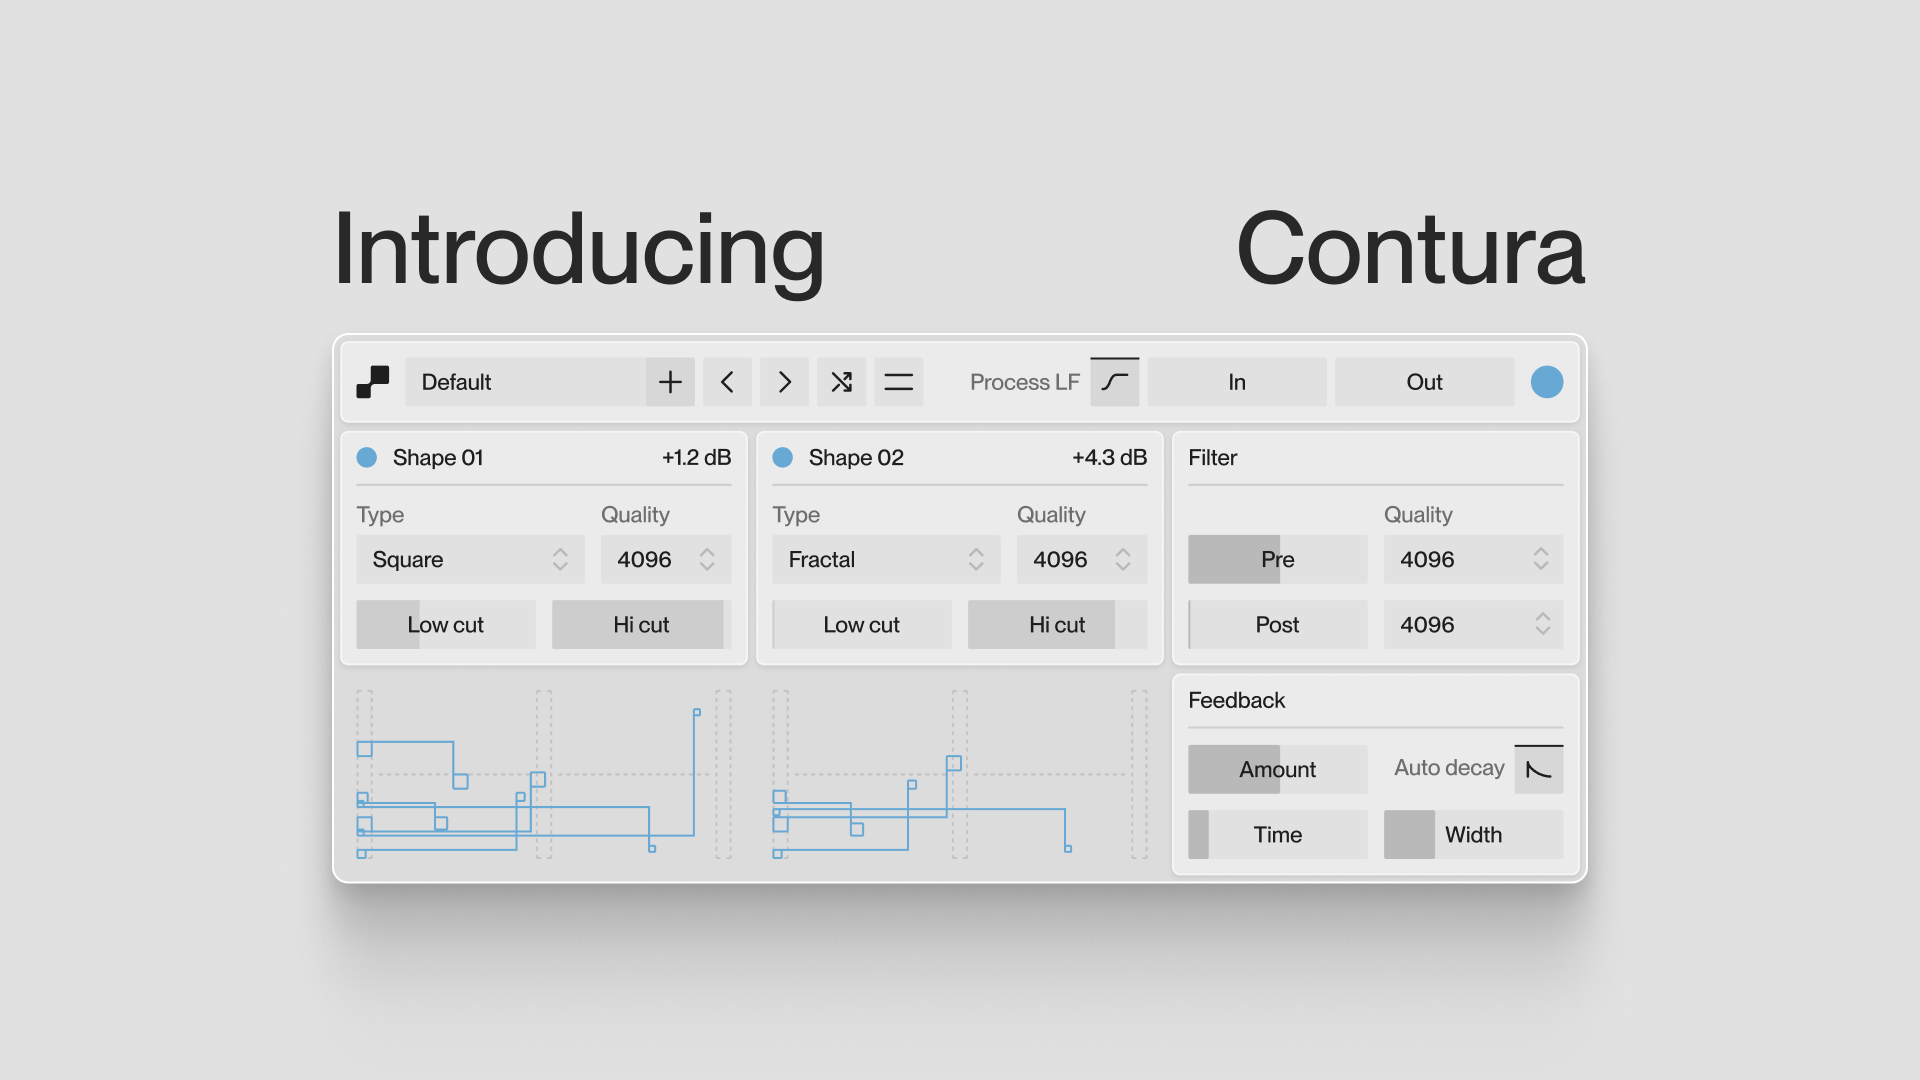The image size is (1920, 1080).
Task: Click Shape 01 gain value +1.2 dB
Action: pos(696,457)
